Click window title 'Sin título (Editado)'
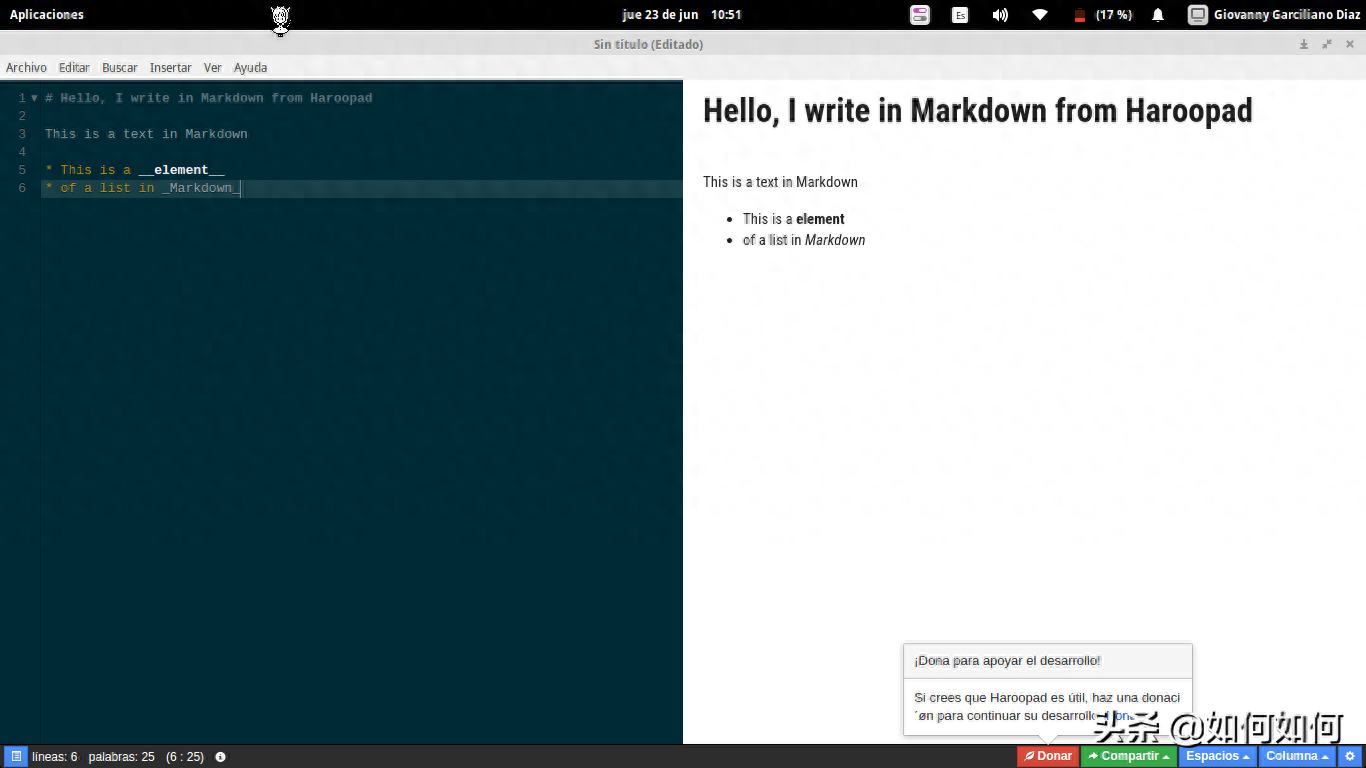 (648, 44)
